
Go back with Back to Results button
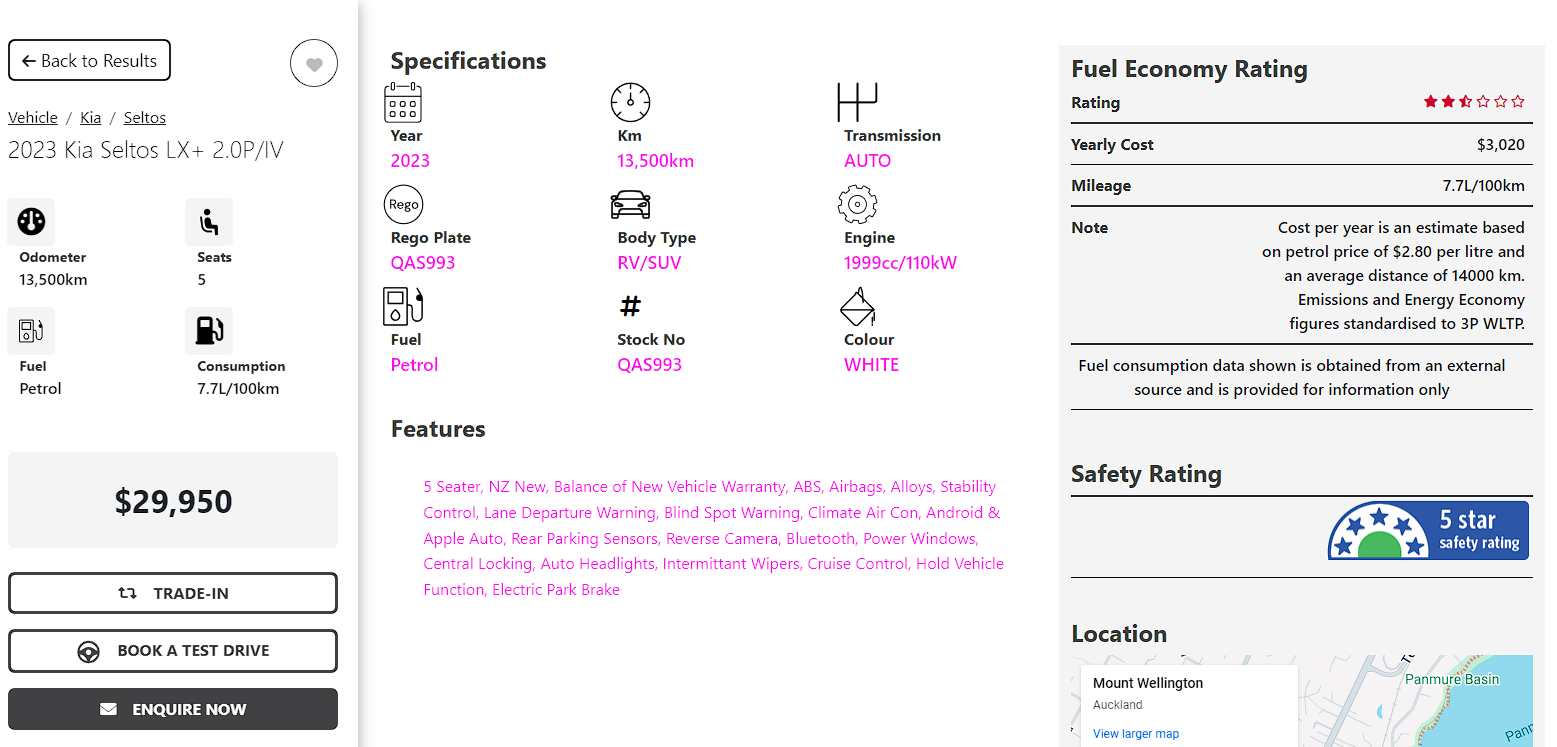[x=89, y=60]
